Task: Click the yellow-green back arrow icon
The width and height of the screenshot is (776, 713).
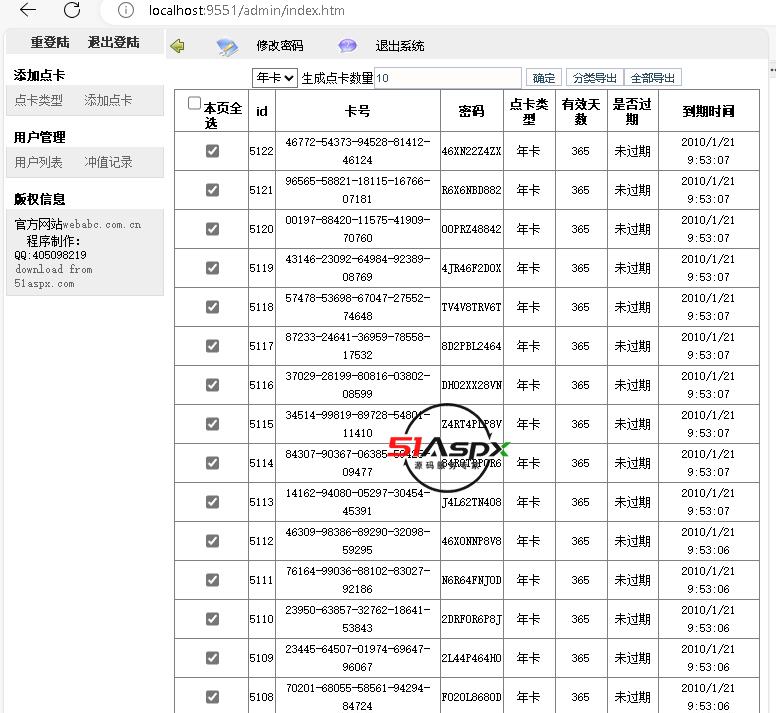Action: (x=177, y=46)
